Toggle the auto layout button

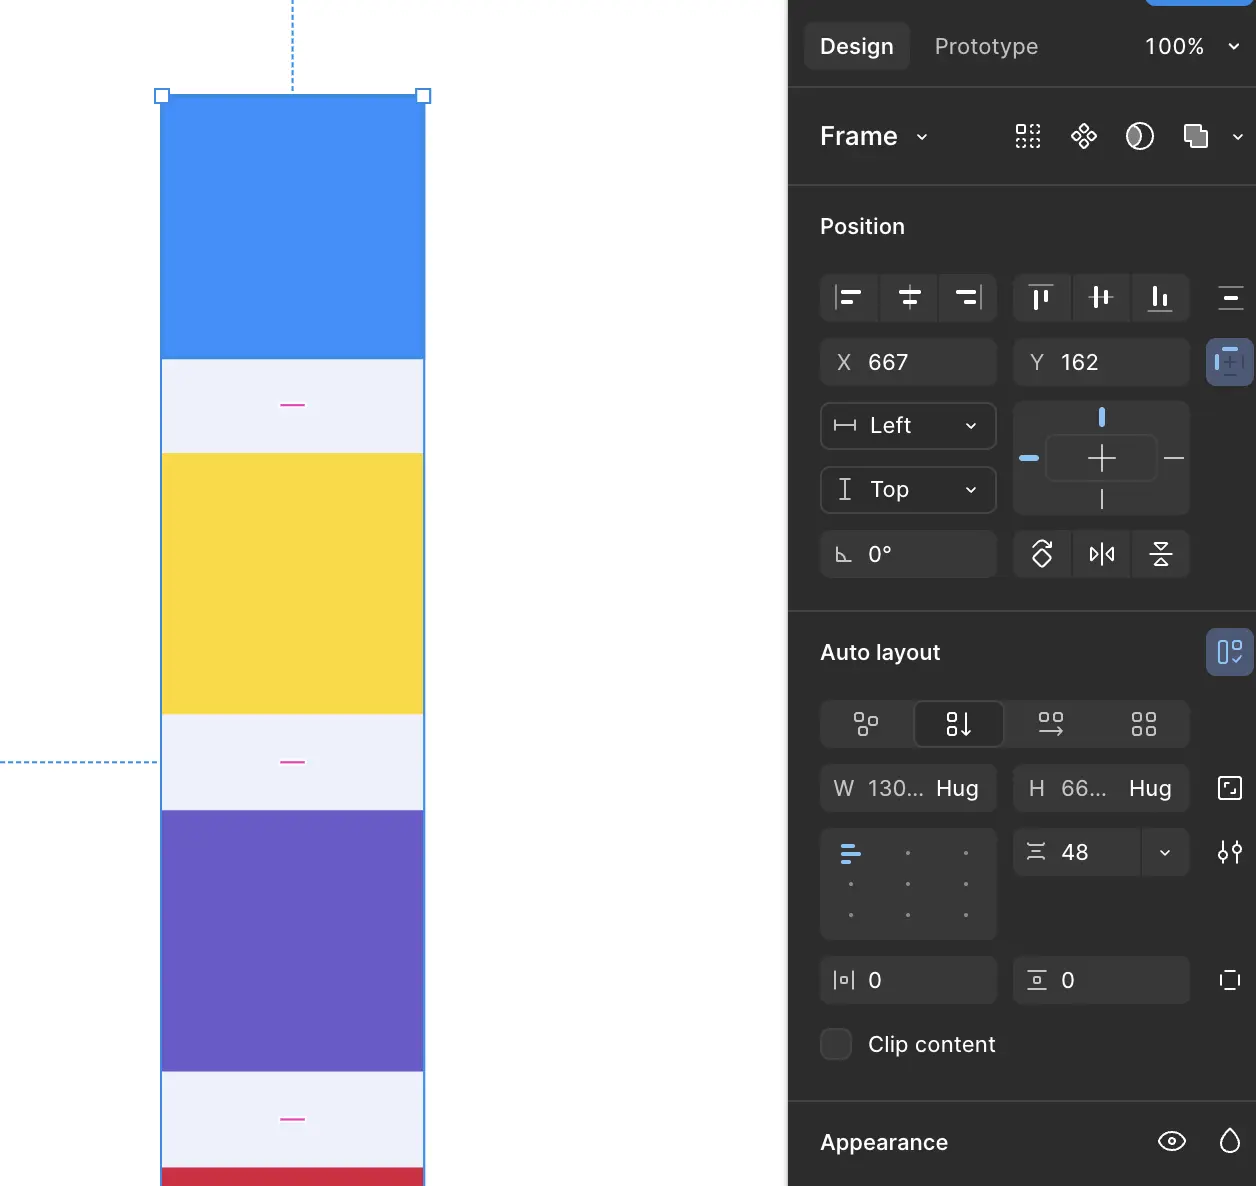click(1229, 652)
